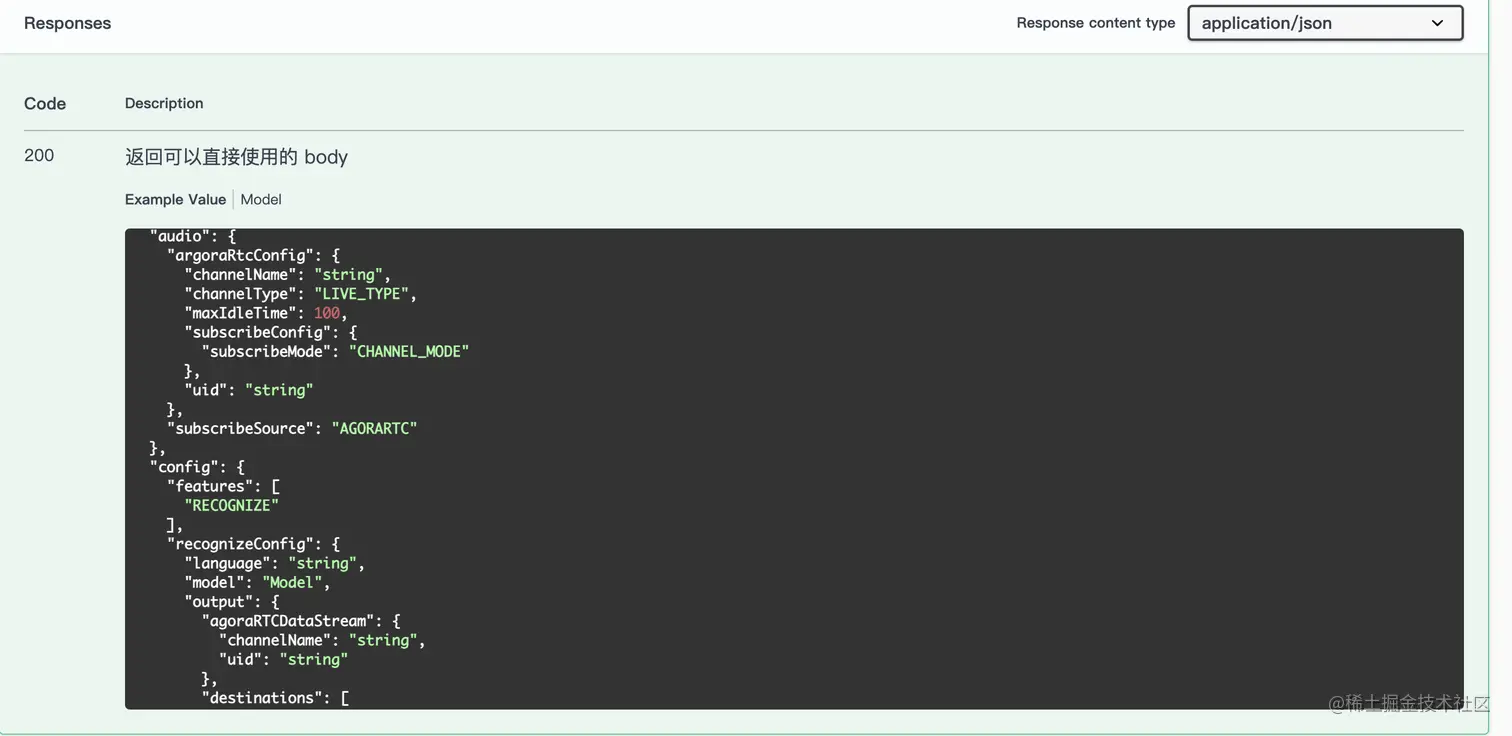Click the "AGORARTC" subscribeSource value
Image resolution: width=1512 pixels, height=736 pixels.
click(x=374, y=428)
